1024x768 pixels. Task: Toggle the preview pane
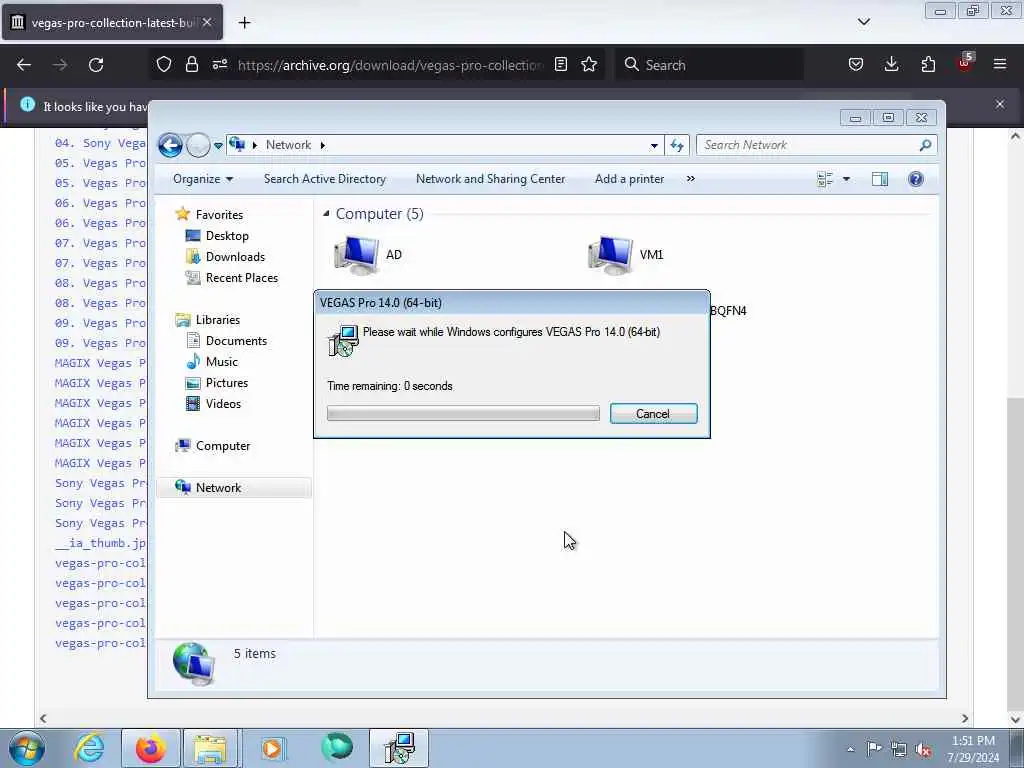click(x=880, y=179)
